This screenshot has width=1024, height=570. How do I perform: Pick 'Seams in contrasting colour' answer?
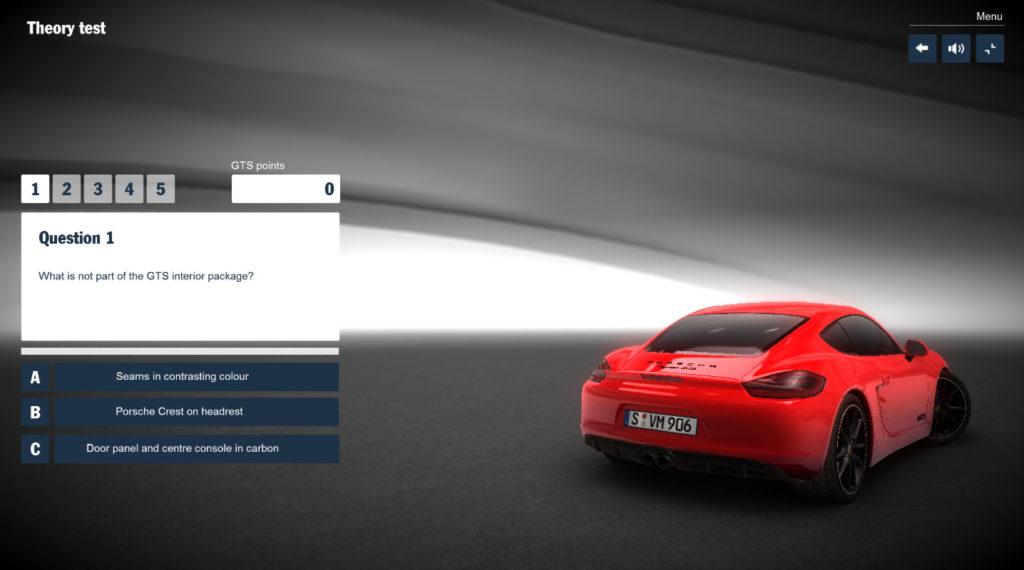pyautogui.click(x=196, y=377)
